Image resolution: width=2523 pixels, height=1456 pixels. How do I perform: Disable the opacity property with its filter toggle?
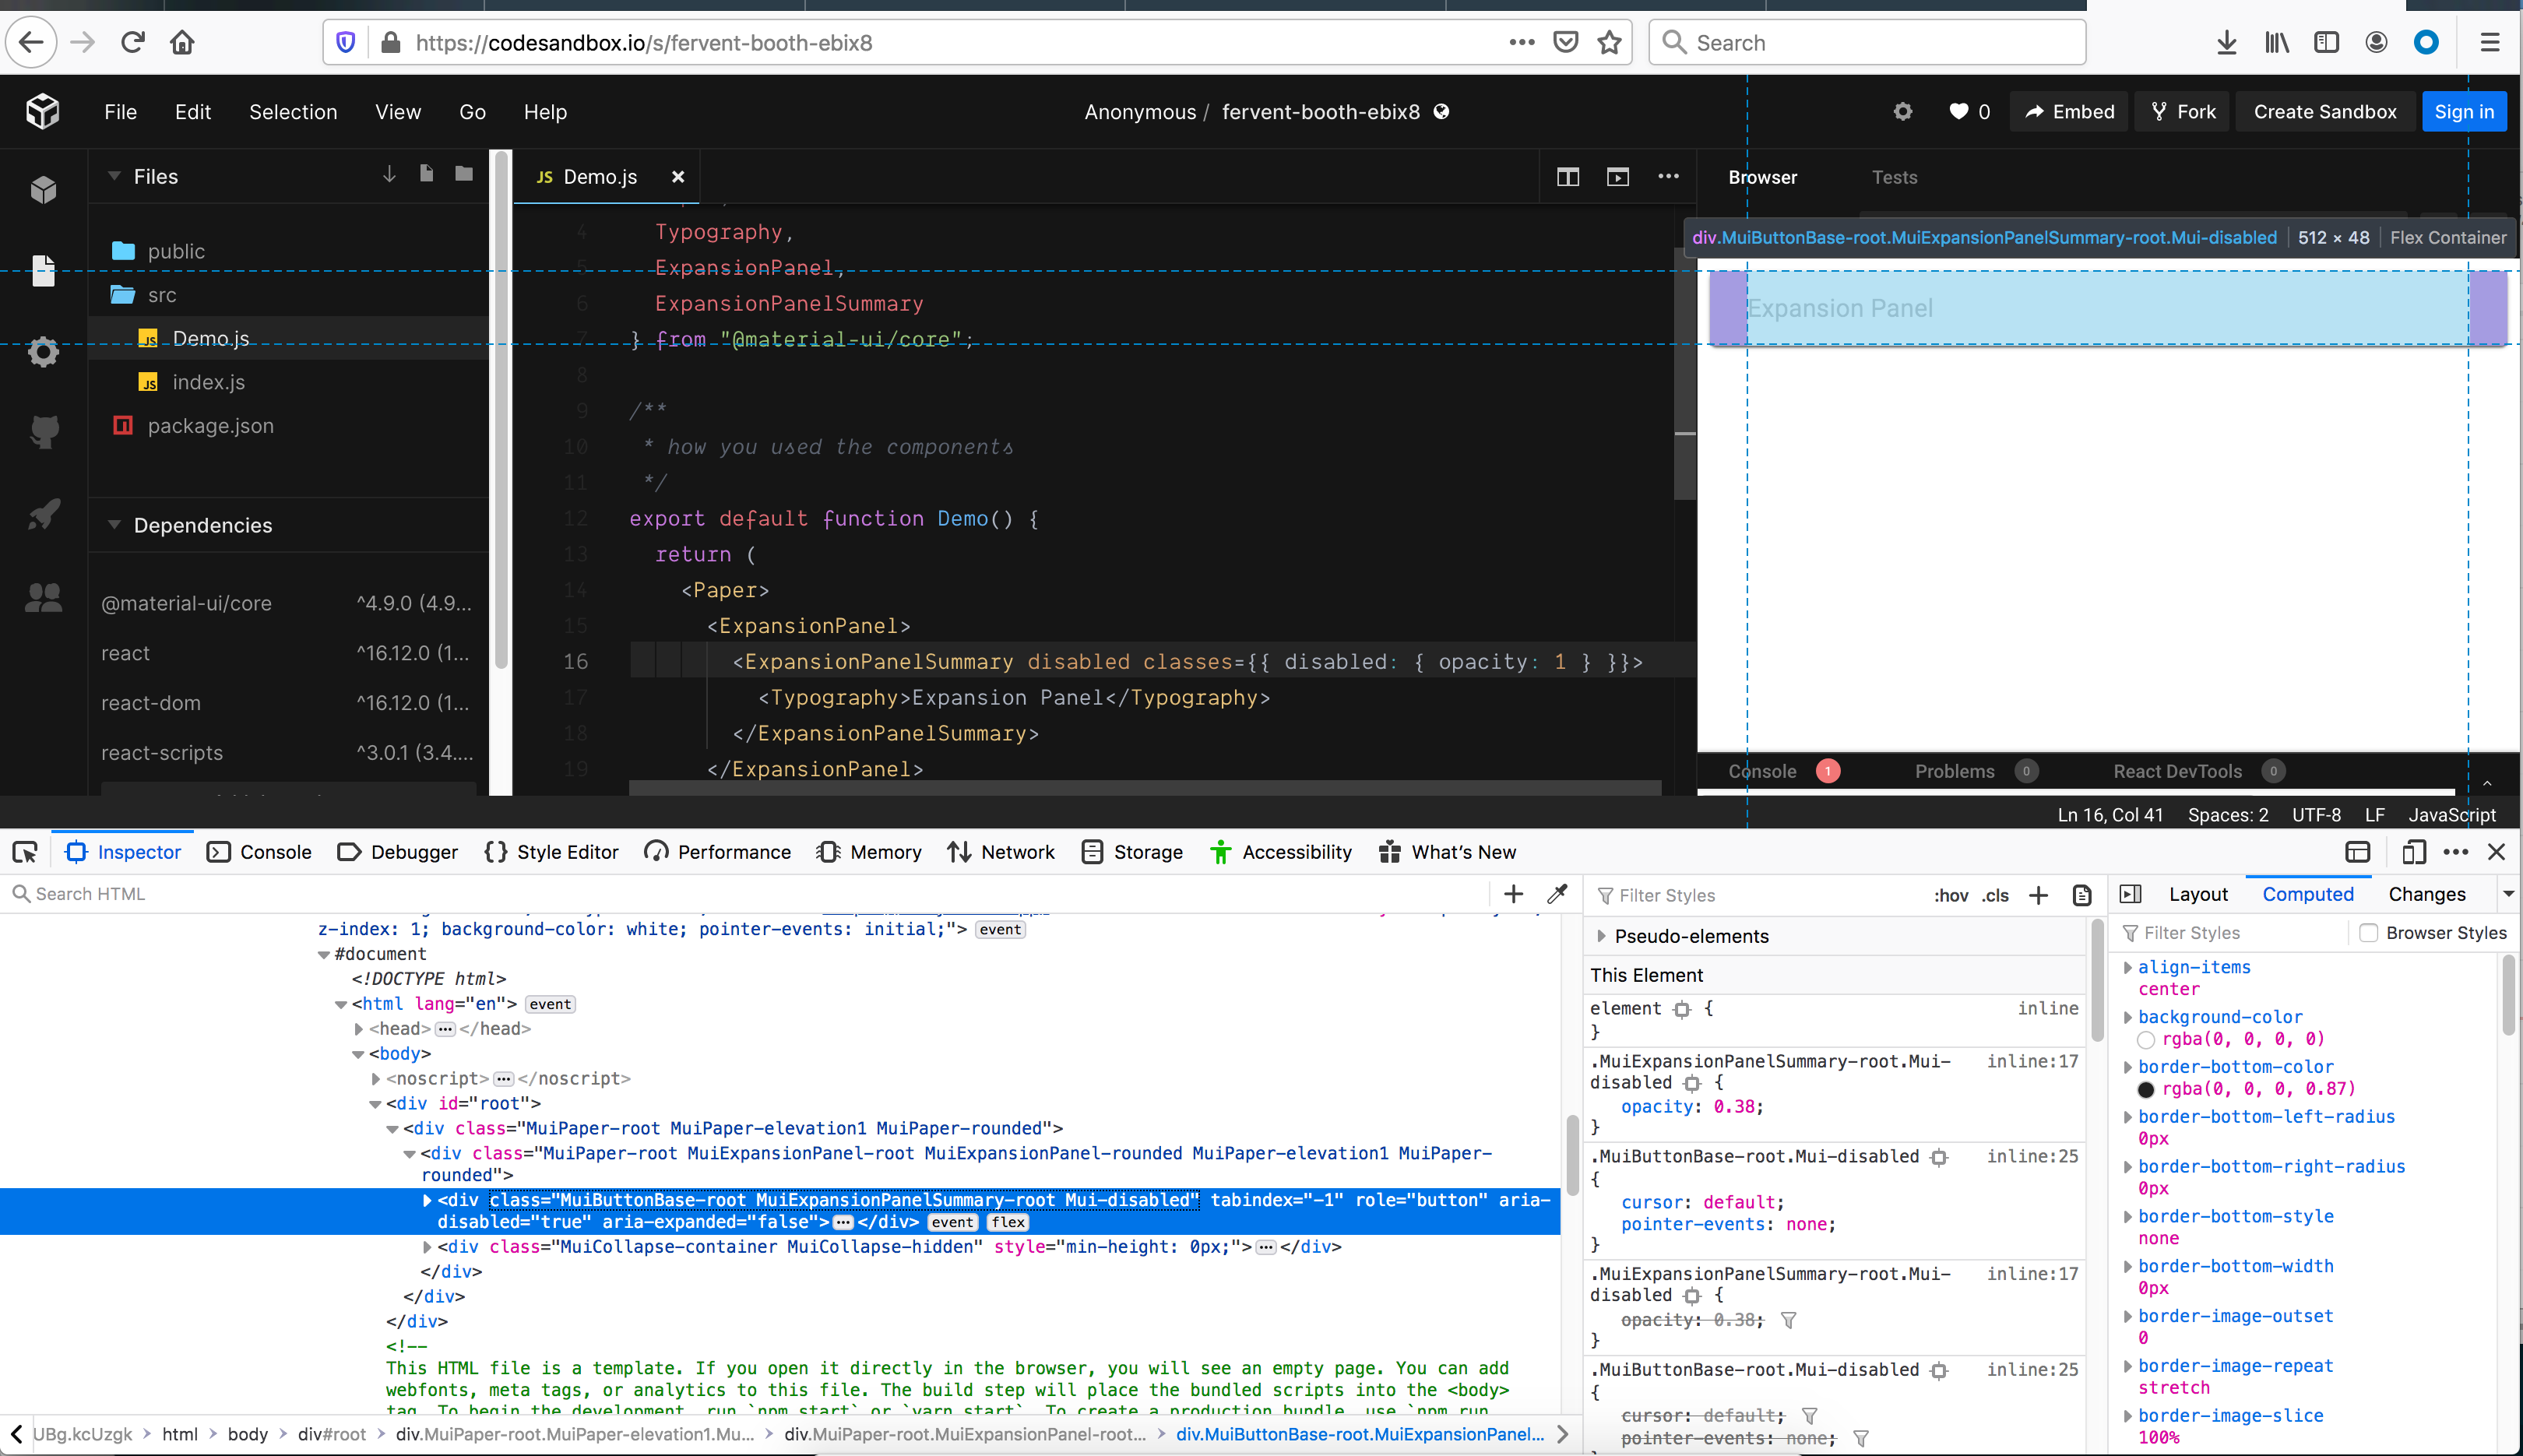[x=1789, y=1320]
